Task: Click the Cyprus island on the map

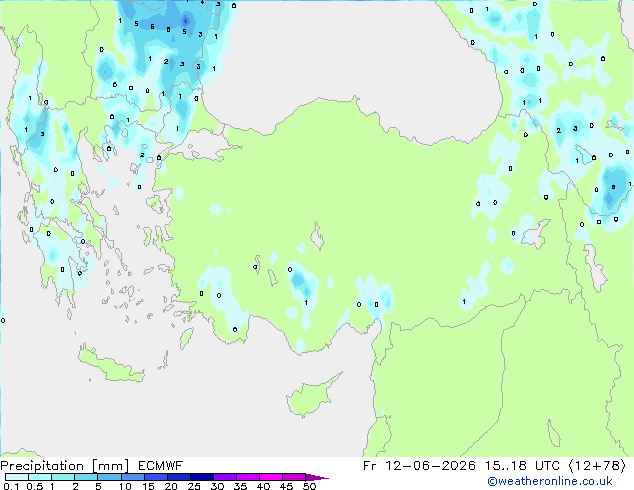Action: click(311, 396)
